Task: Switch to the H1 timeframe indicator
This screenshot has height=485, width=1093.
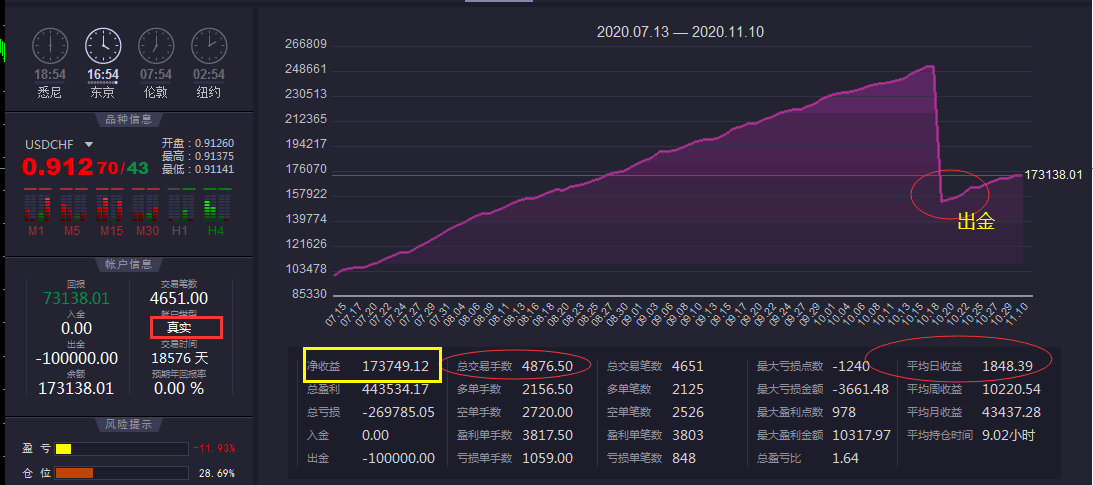Action: [x=180, y=206]
